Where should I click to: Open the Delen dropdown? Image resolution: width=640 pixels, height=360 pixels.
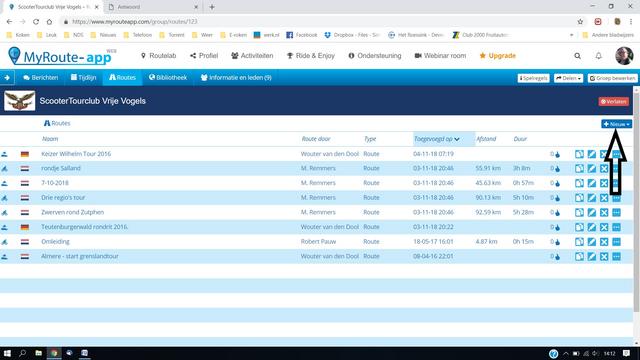[568, 78]
